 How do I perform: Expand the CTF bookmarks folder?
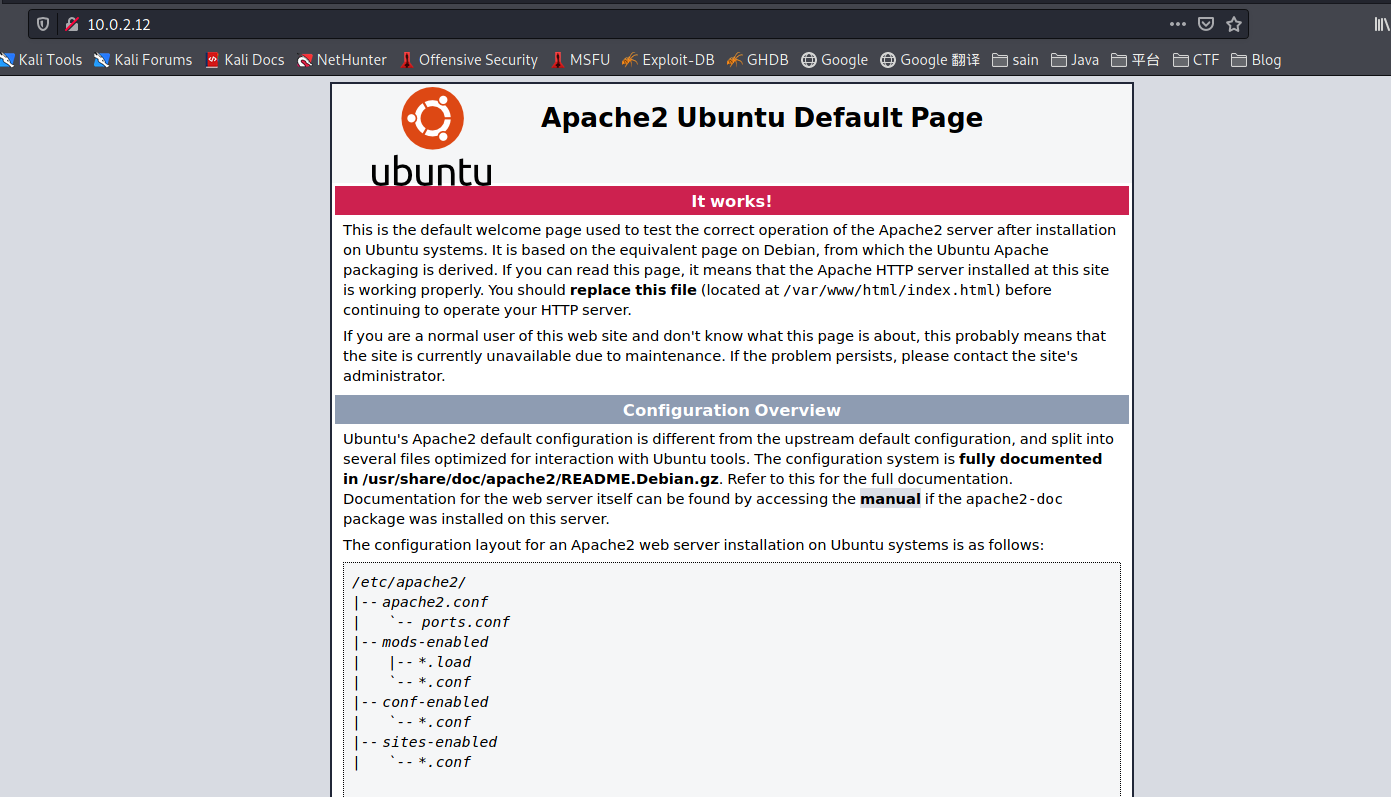pyautogui.click(x=1196, y=60)
